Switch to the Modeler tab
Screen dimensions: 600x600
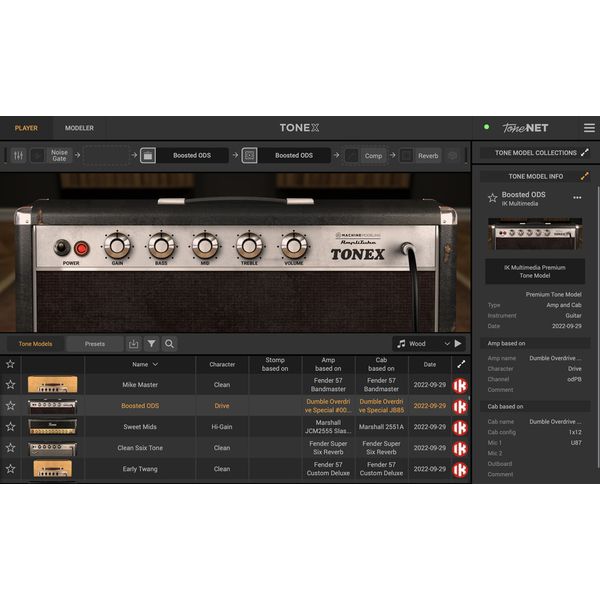[79, 128]
